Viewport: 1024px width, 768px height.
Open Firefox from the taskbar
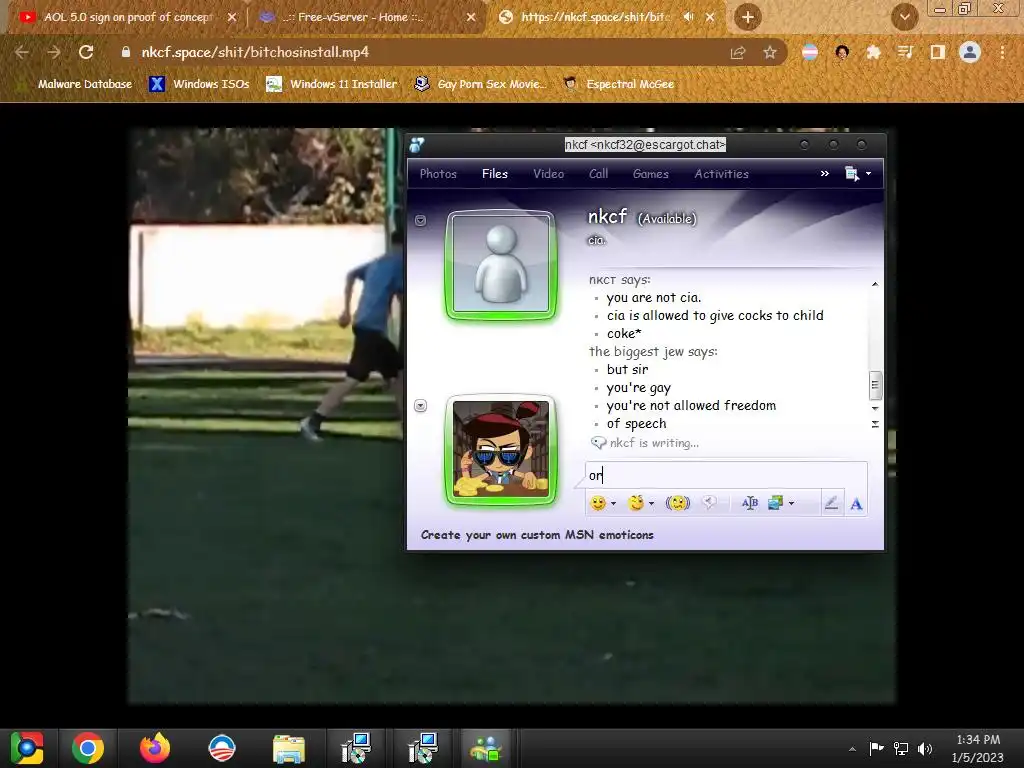pos(155,748)
